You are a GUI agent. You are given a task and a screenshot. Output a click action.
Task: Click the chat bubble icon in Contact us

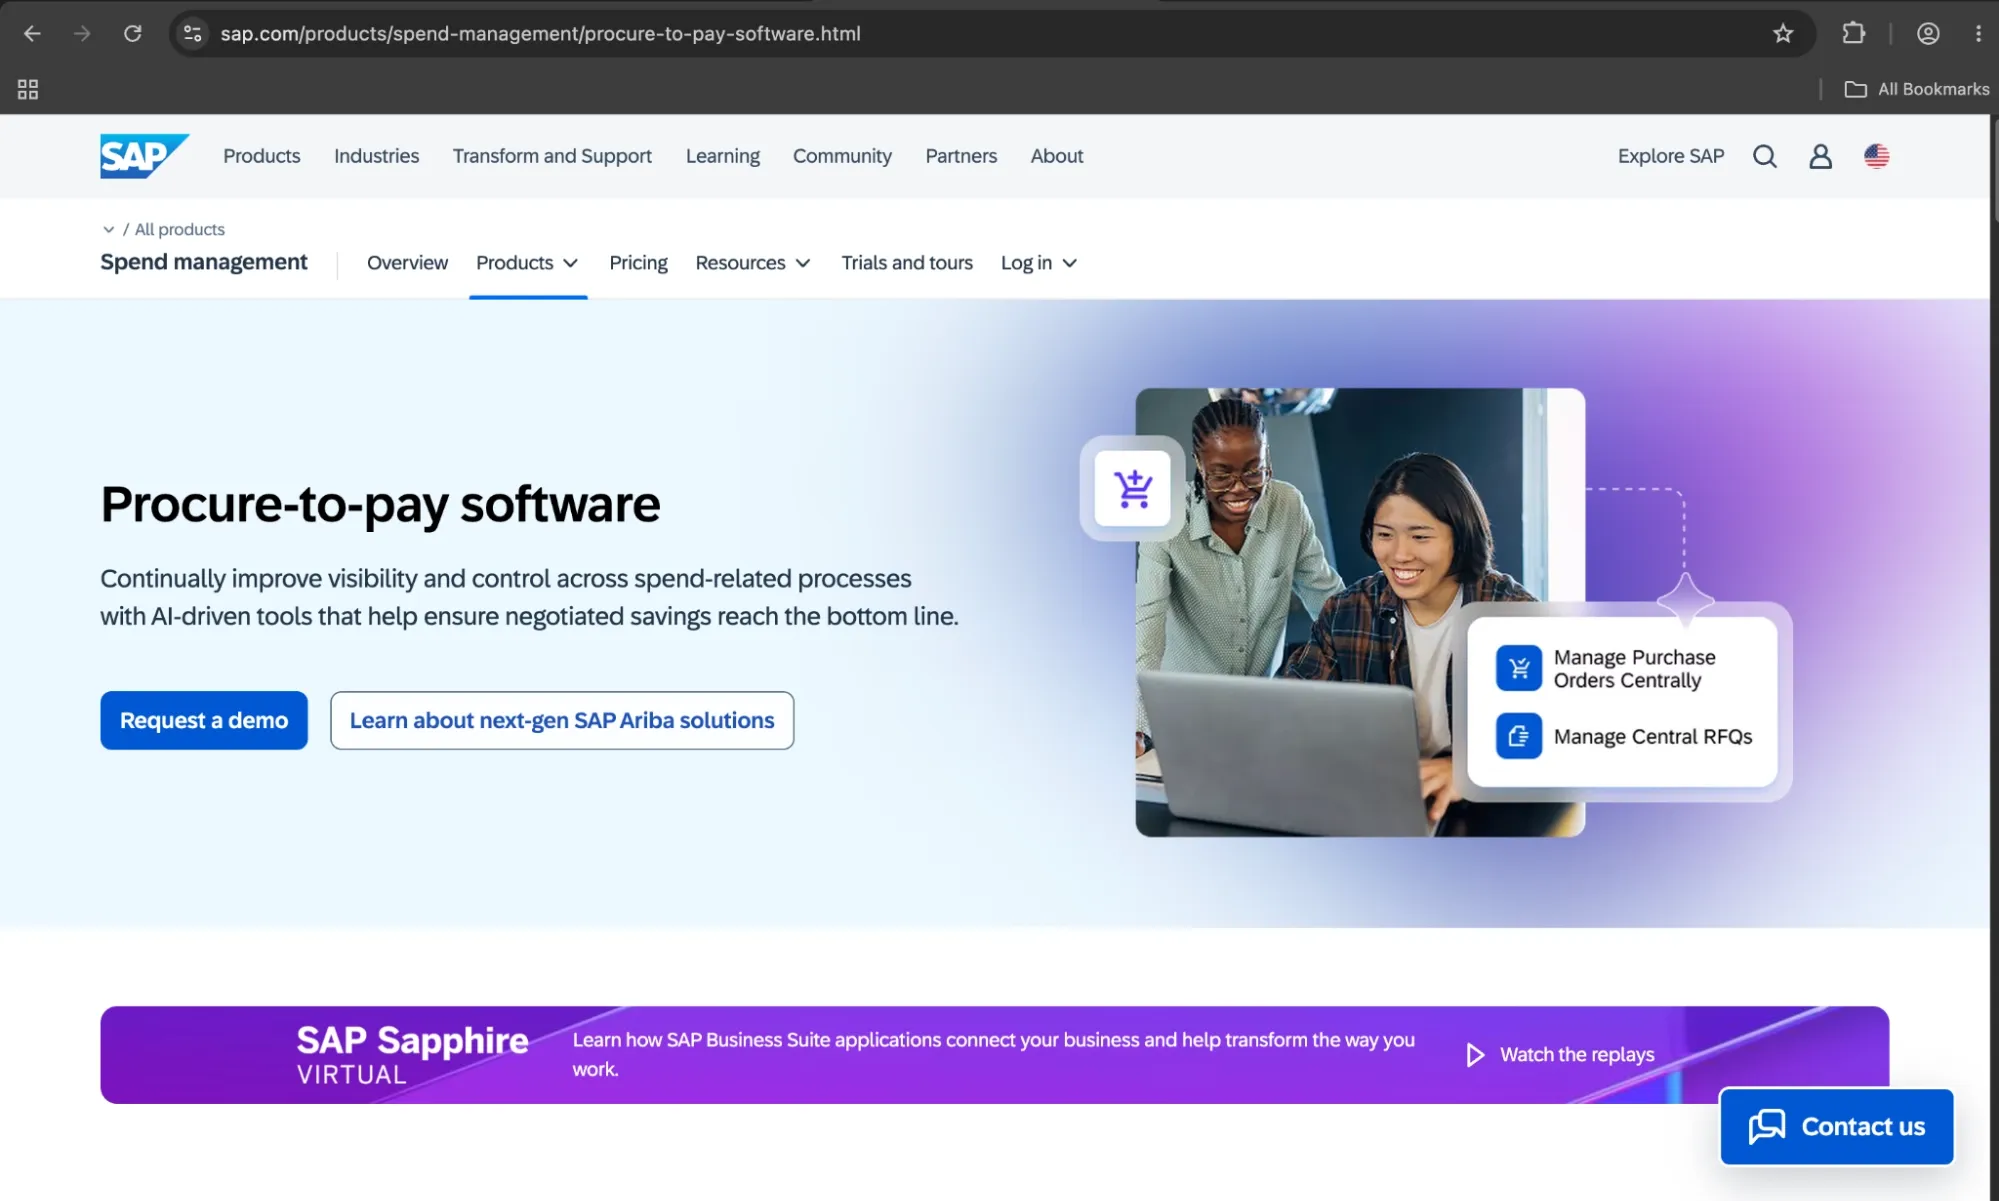[x=1767, y=1127]
